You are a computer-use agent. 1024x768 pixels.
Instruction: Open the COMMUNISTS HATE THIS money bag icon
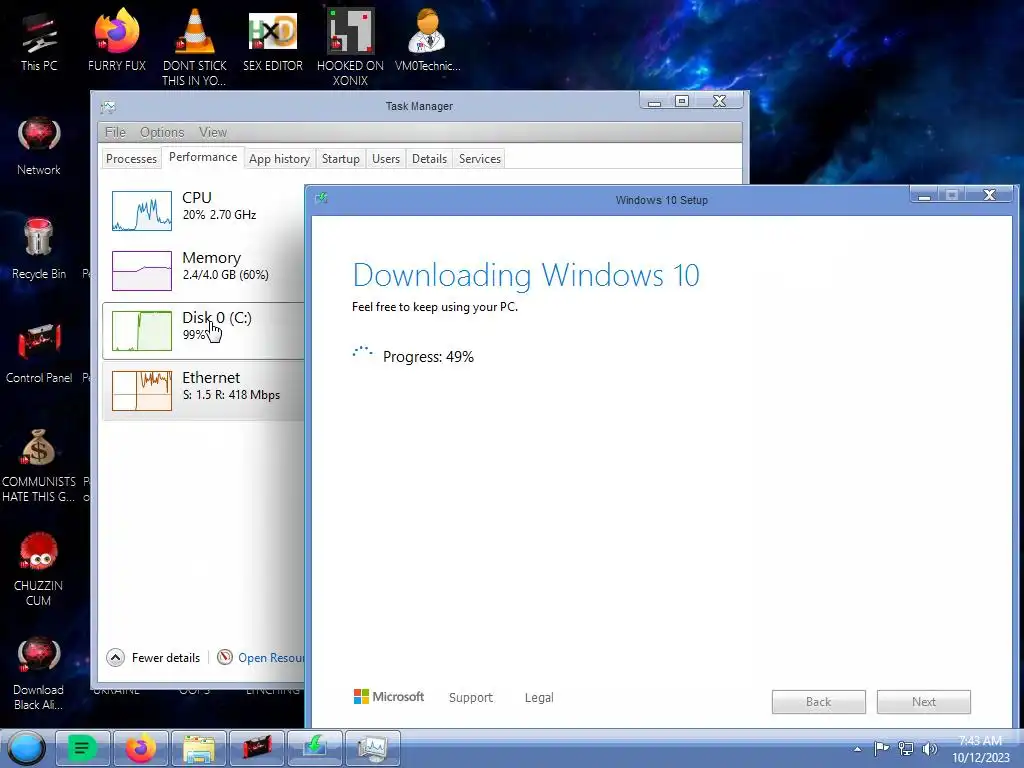39,466
